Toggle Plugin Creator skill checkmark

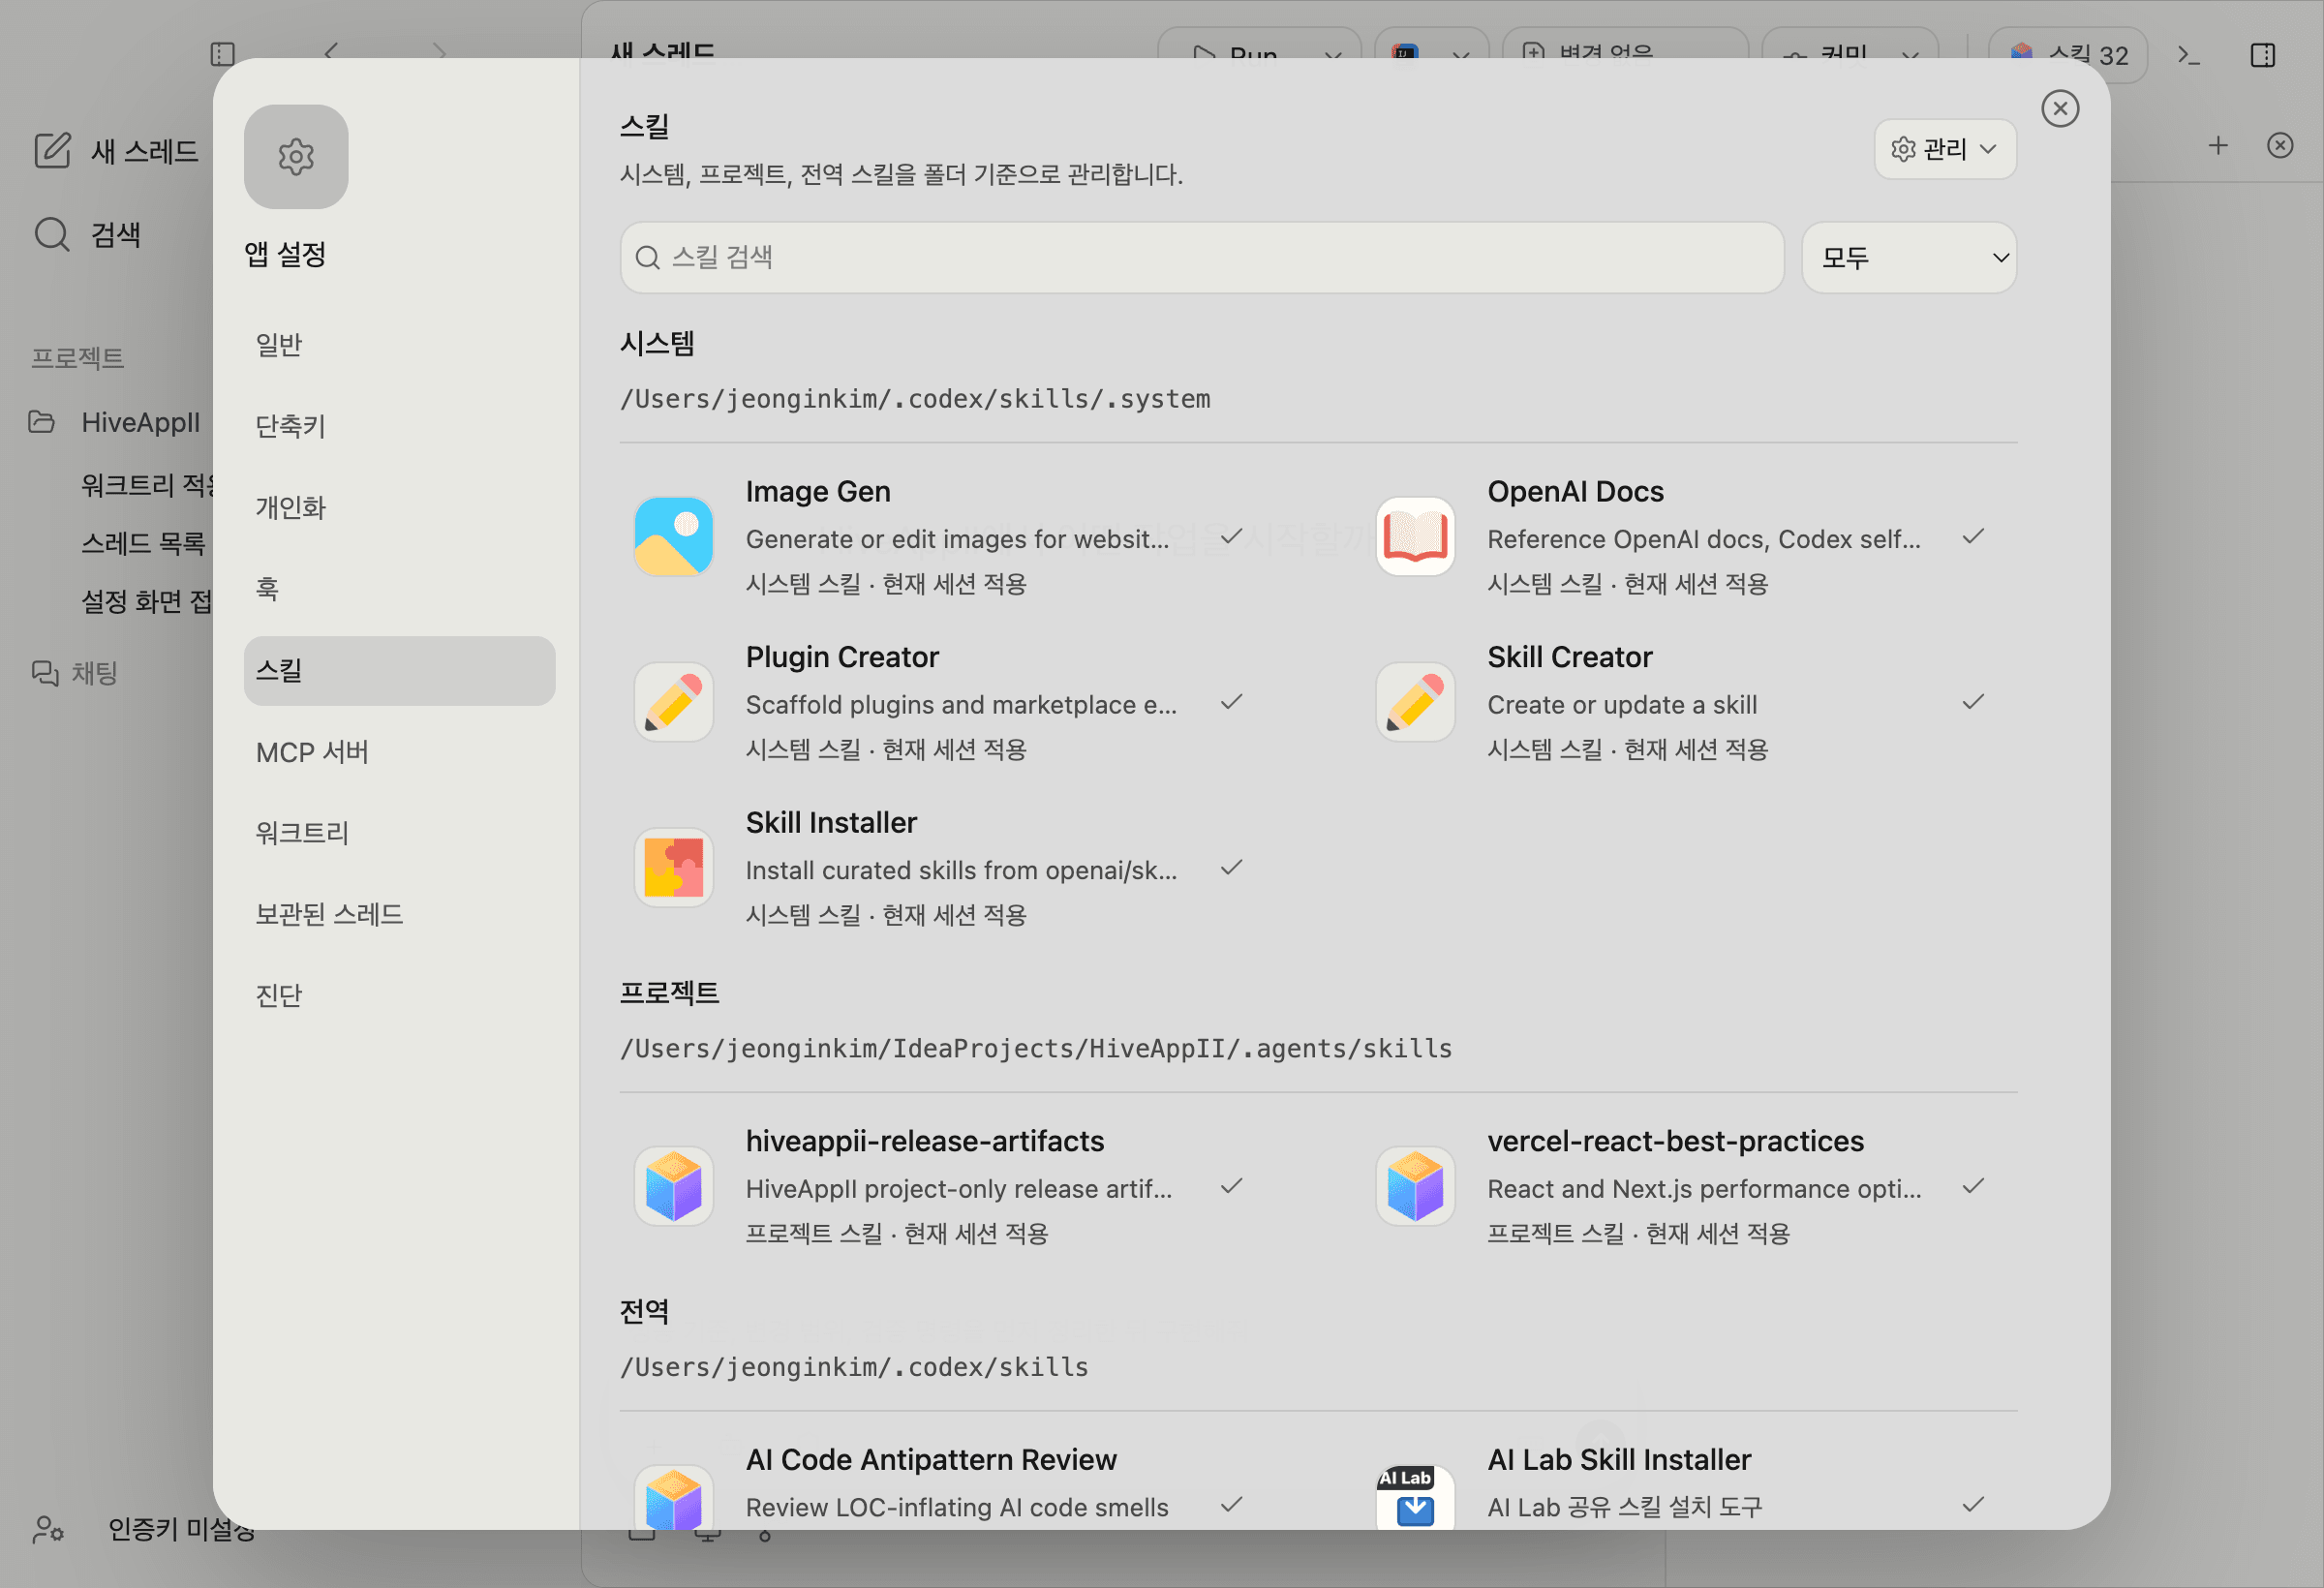click(x=1232, y=702)
